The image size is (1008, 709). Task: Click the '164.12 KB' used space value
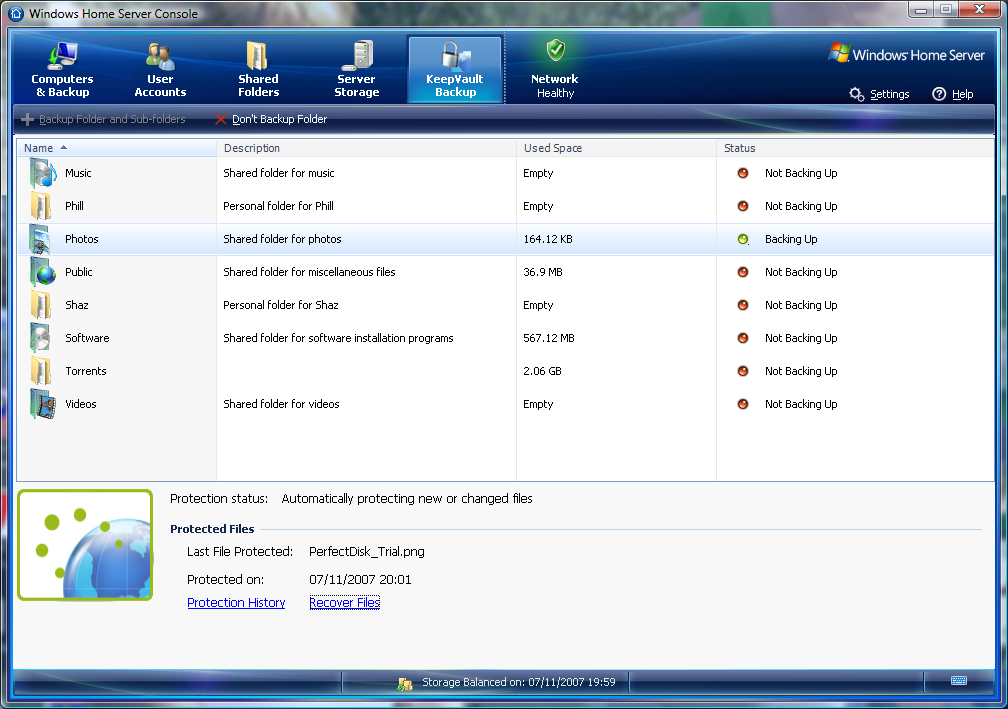click(548, 239)
